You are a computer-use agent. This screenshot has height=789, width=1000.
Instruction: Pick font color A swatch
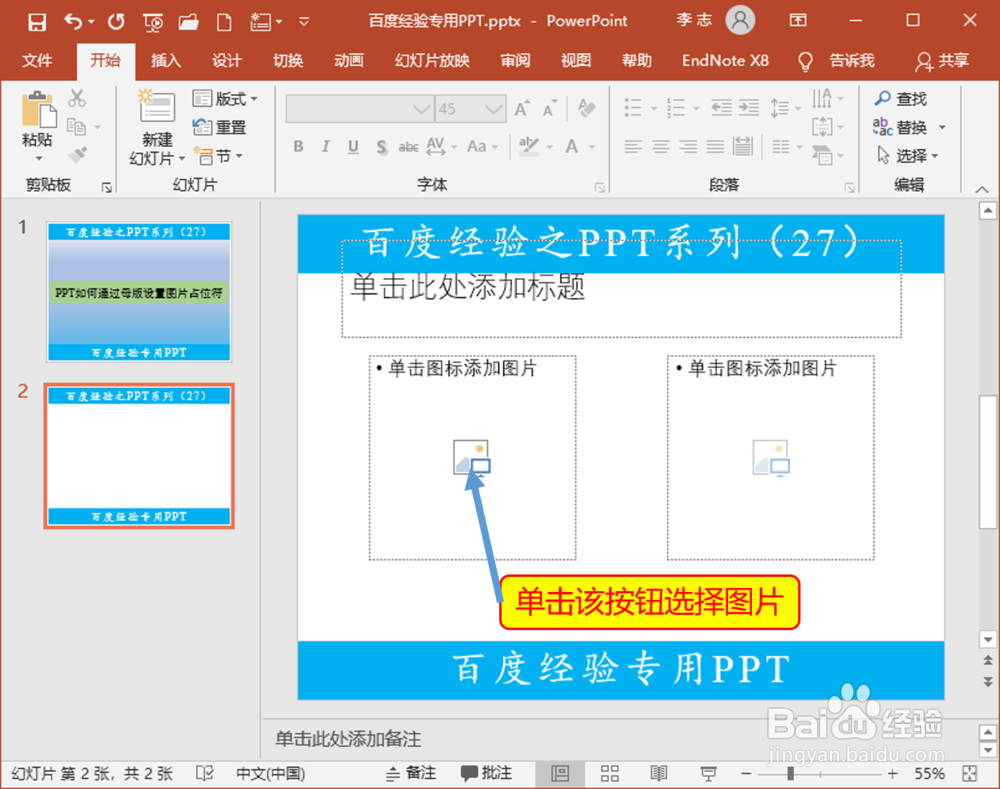572,147
